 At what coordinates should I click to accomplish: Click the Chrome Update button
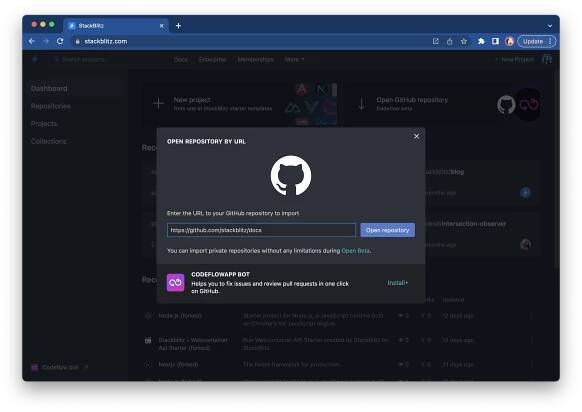pyautogui.click(x=533, y=41)
